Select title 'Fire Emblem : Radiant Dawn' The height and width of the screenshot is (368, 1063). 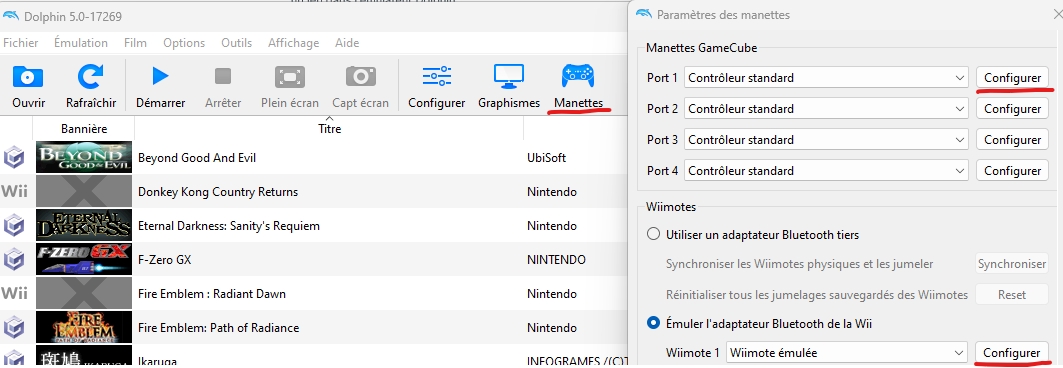pyautogui.click(x=212, y=293)
